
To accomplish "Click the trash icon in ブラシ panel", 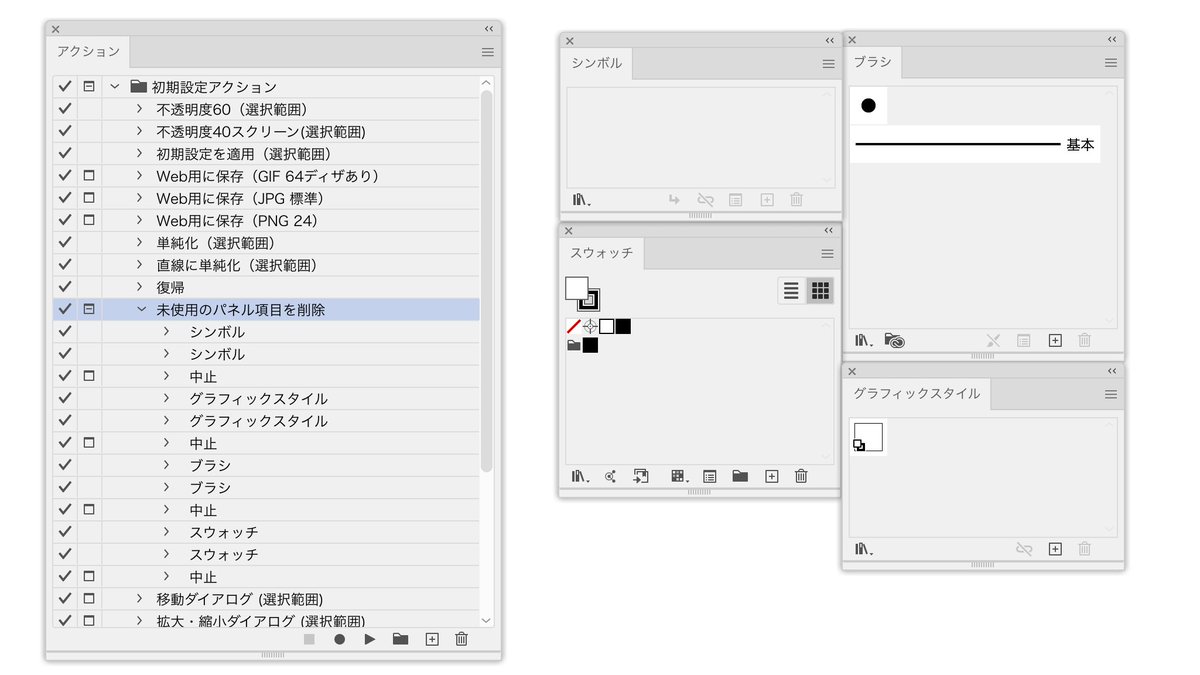I will 1084,340.
